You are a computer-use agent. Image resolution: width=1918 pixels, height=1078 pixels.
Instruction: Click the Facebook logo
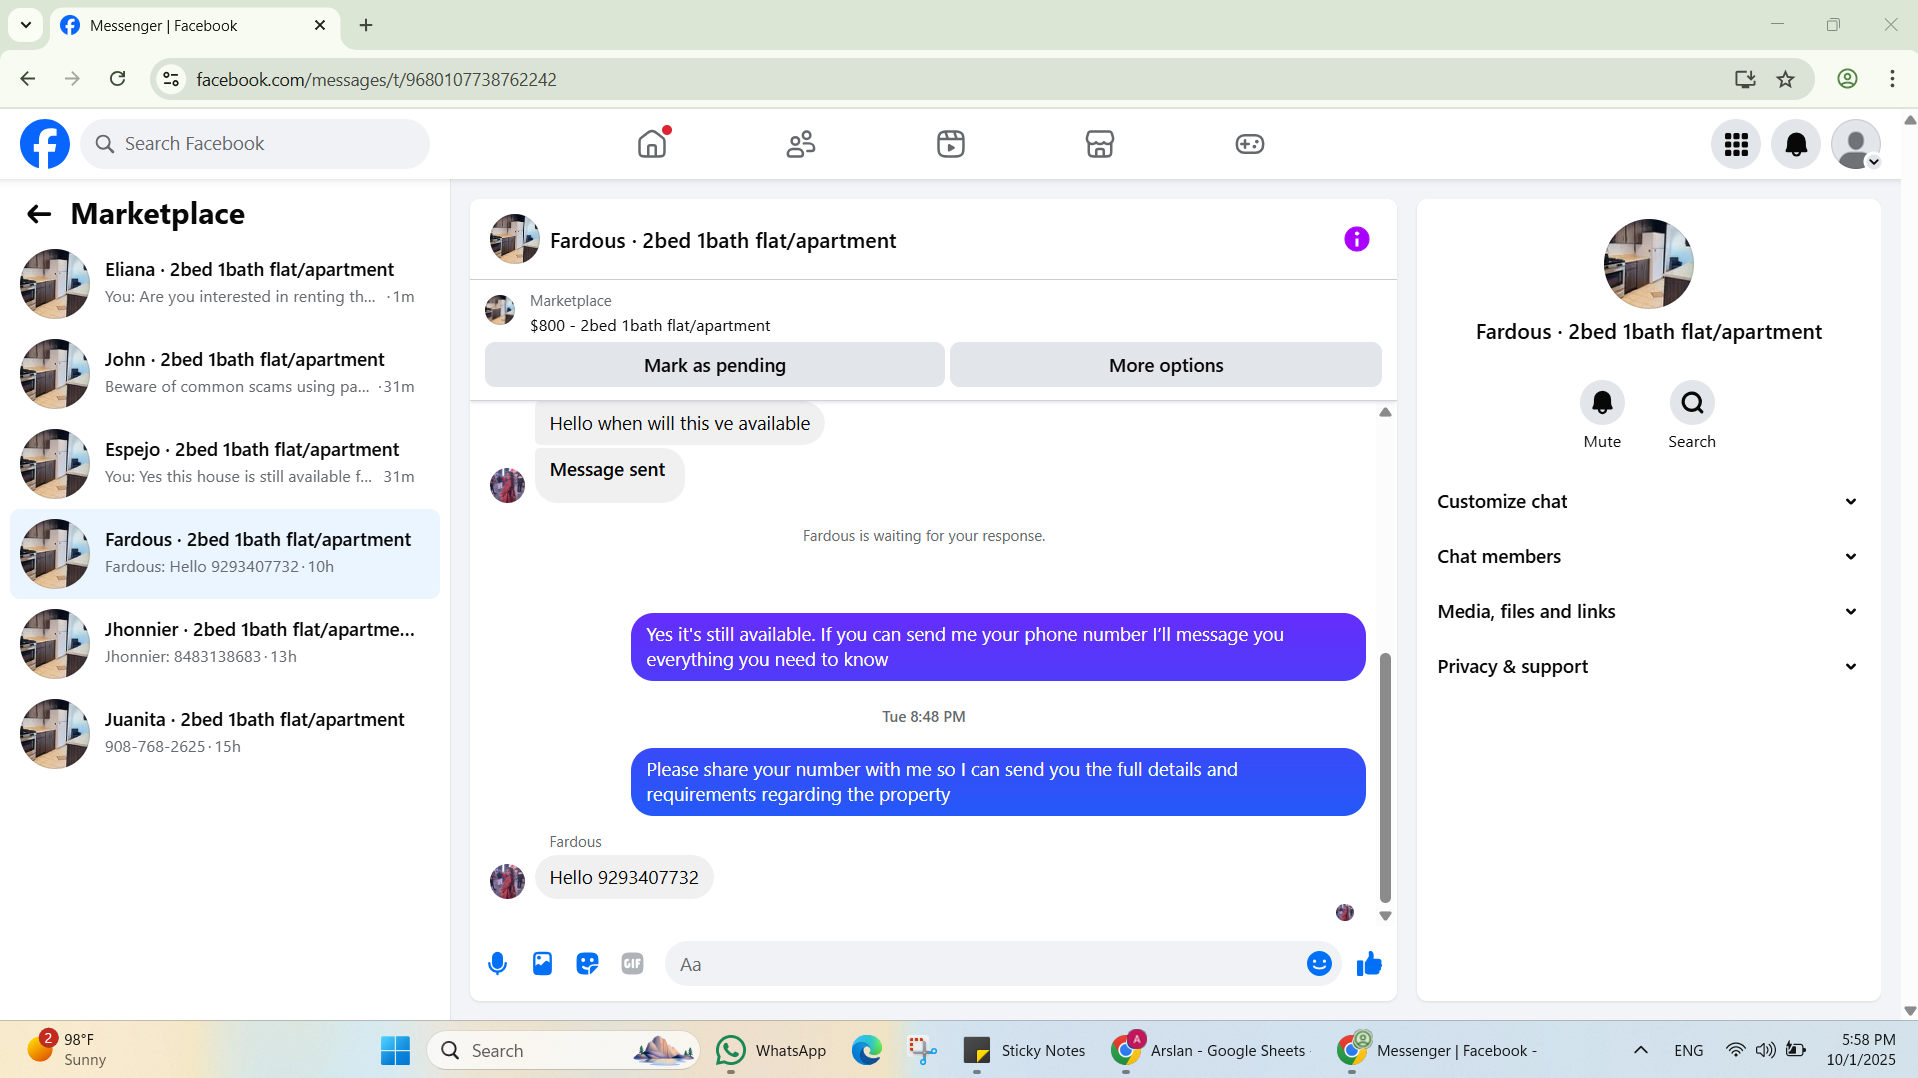(45, 144)
